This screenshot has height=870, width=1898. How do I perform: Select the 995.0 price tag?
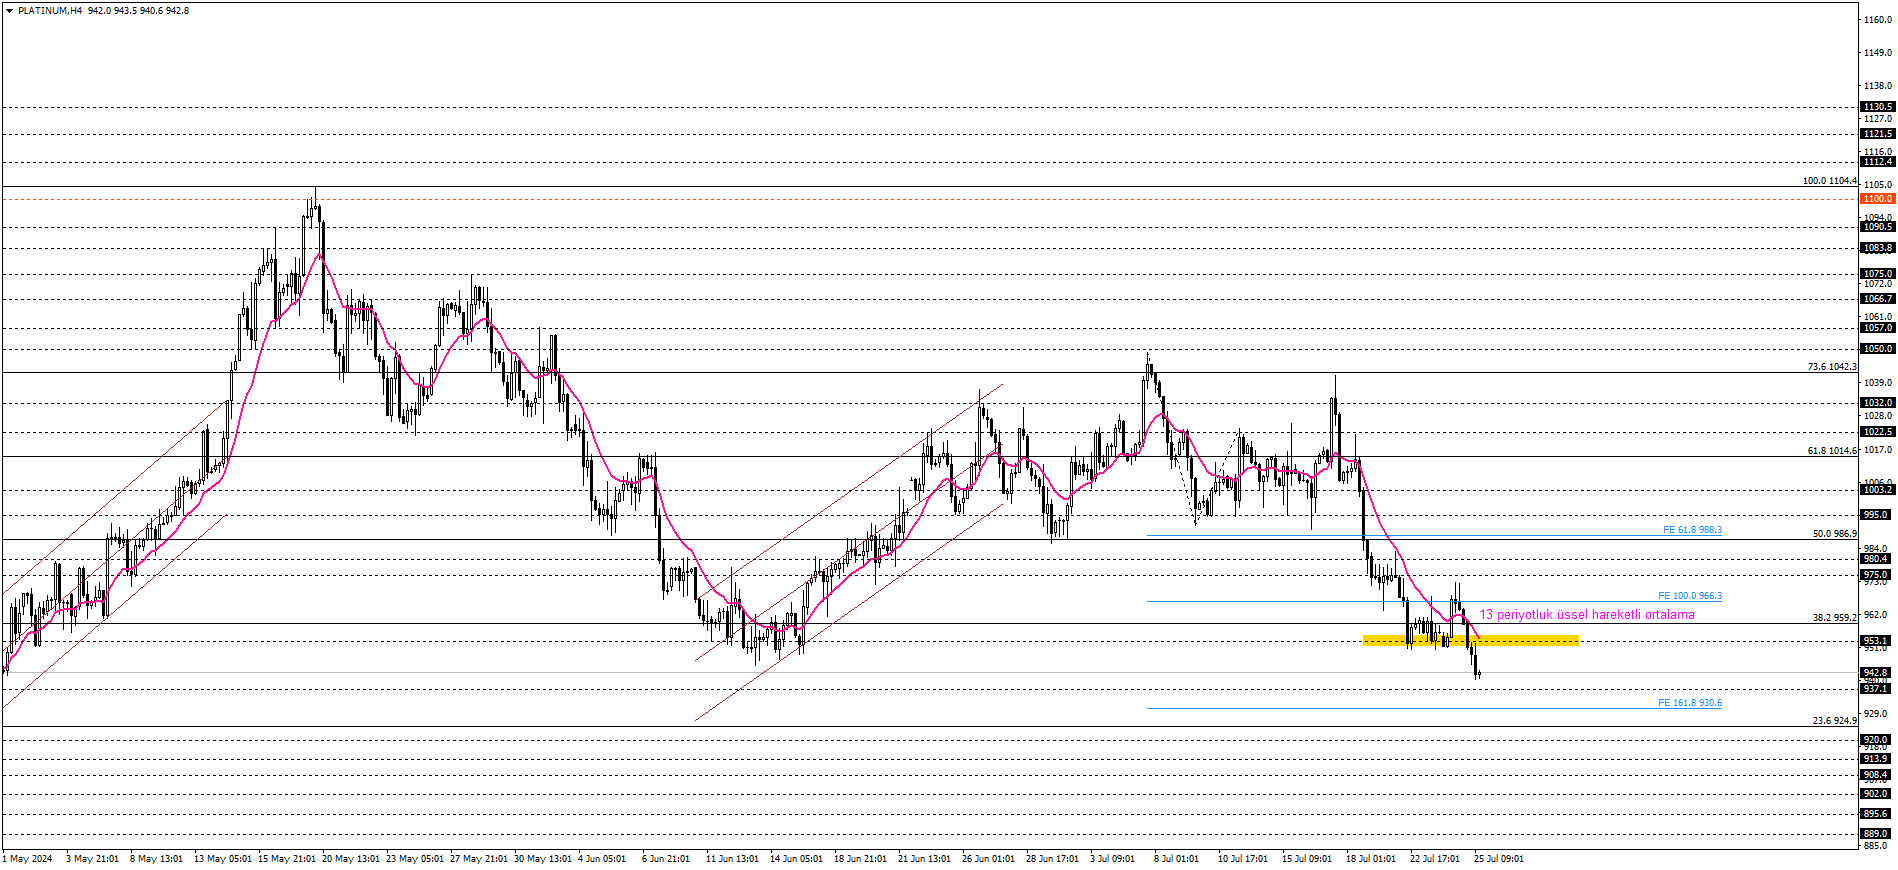pos(1875,515)
